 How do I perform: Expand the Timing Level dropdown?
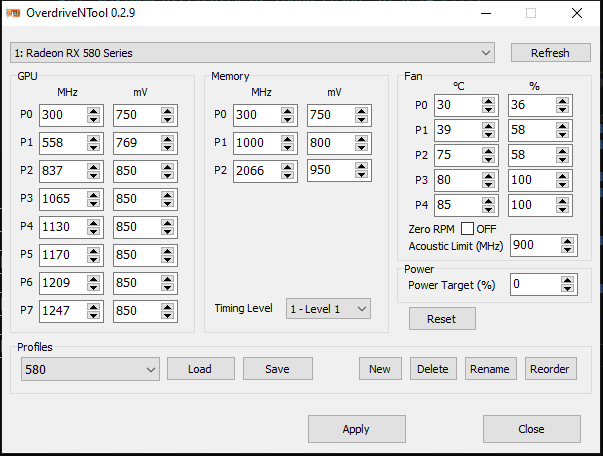point(328,309)
